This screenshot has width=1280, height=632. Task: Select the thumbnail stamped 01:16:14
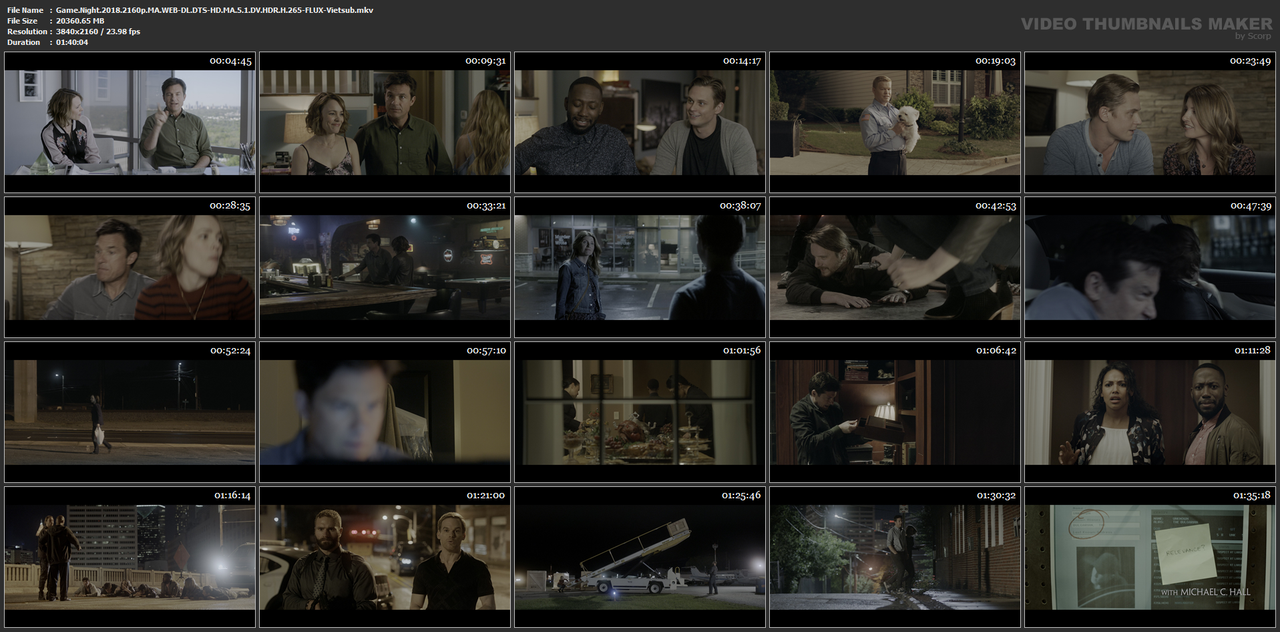pyautogui.click(x=130, y=557)
